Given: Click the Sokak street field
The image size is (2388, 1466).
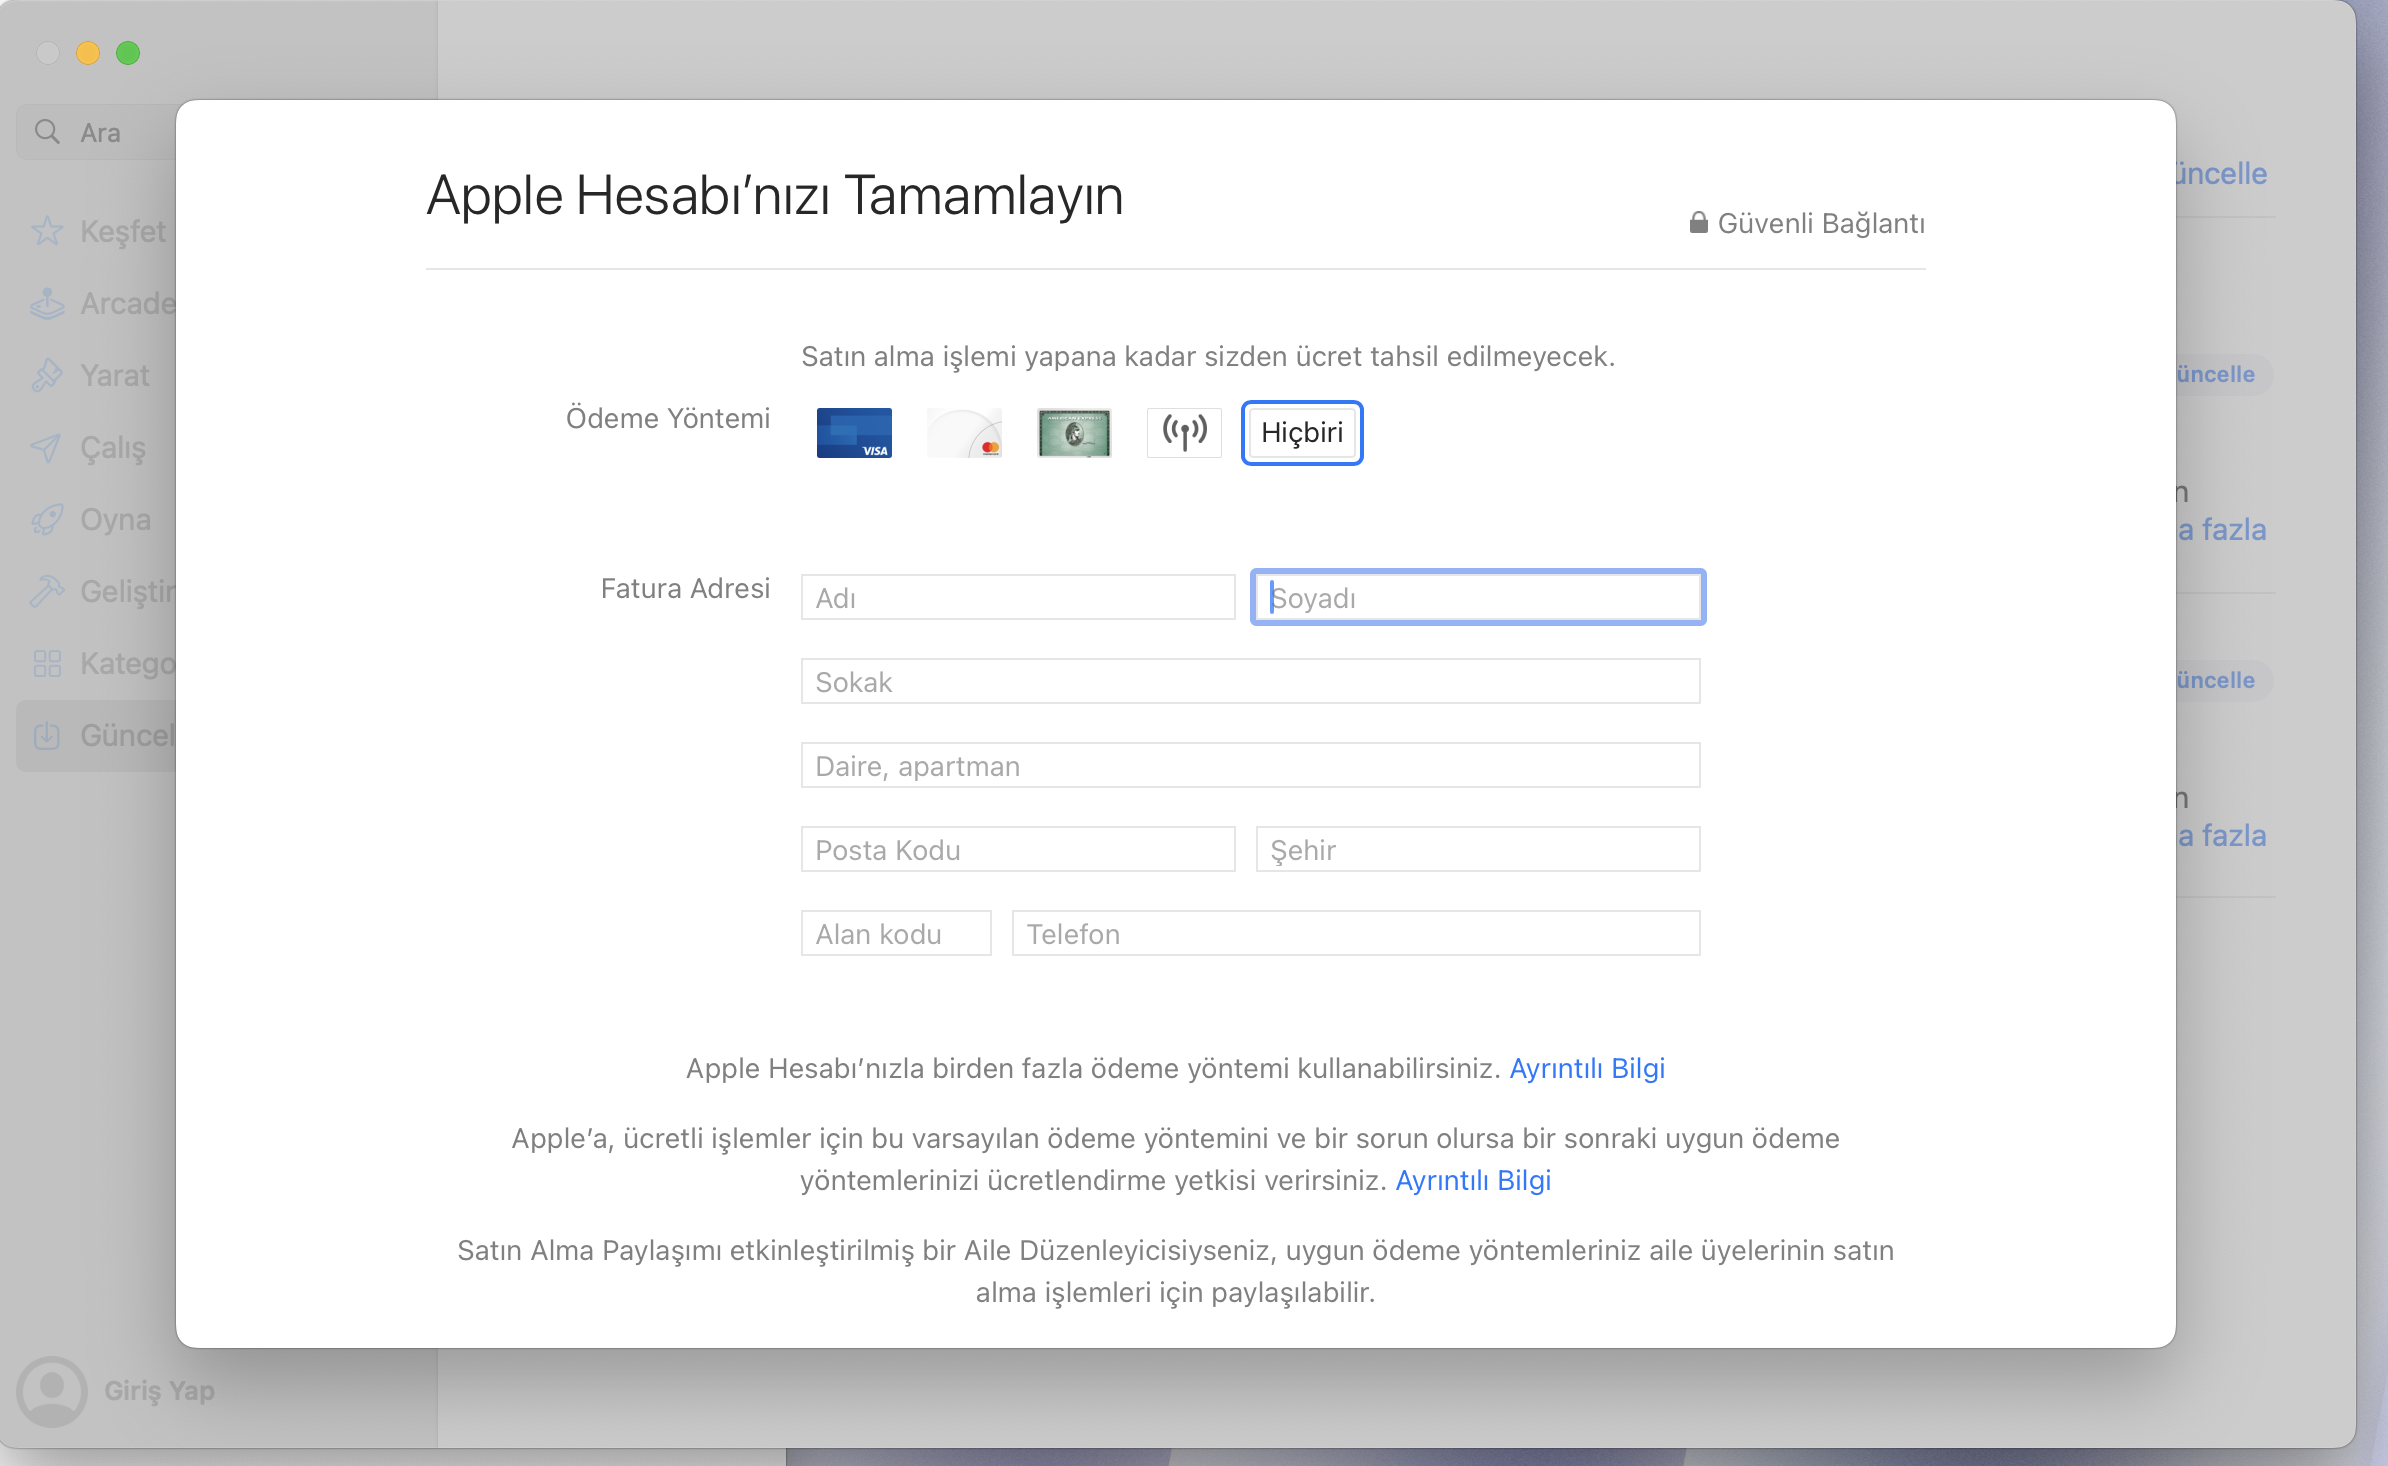Looking at the screenshot, I should [x=1250, y=681].
